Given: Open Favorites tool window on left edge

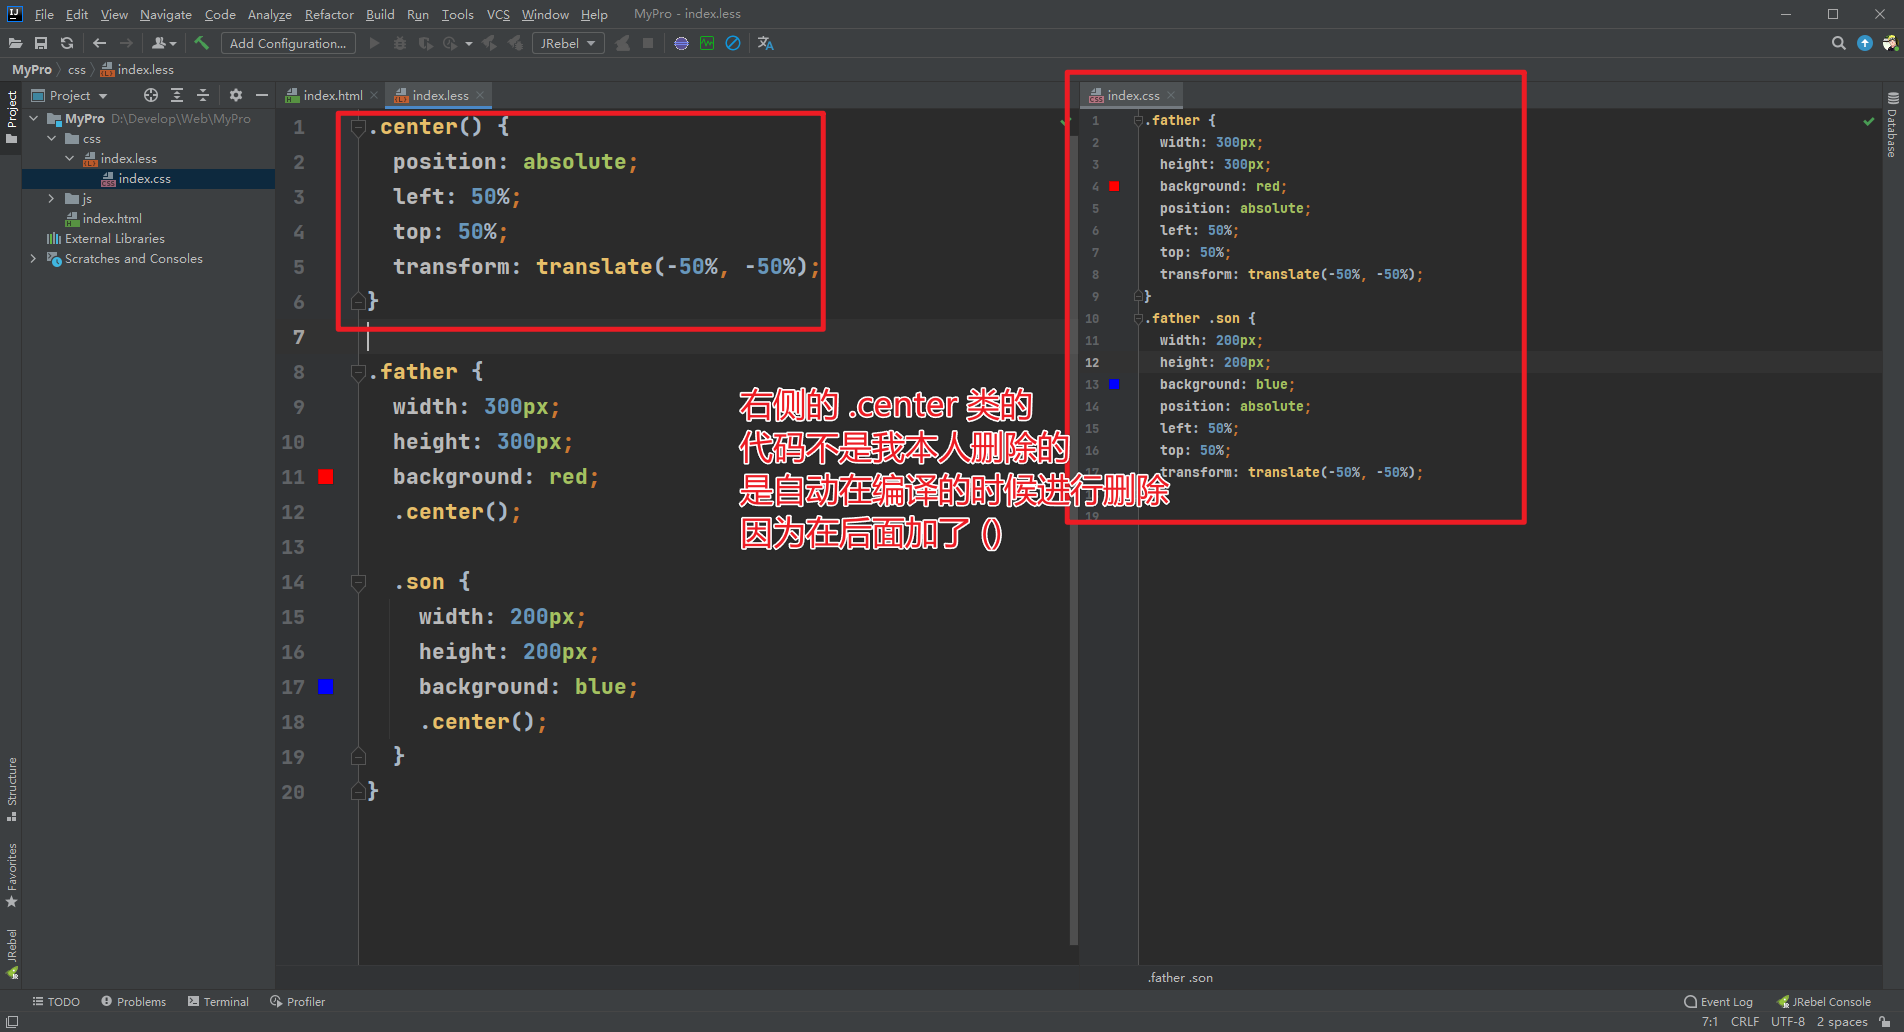Looking at the screenshot, I should click(12, 875).
